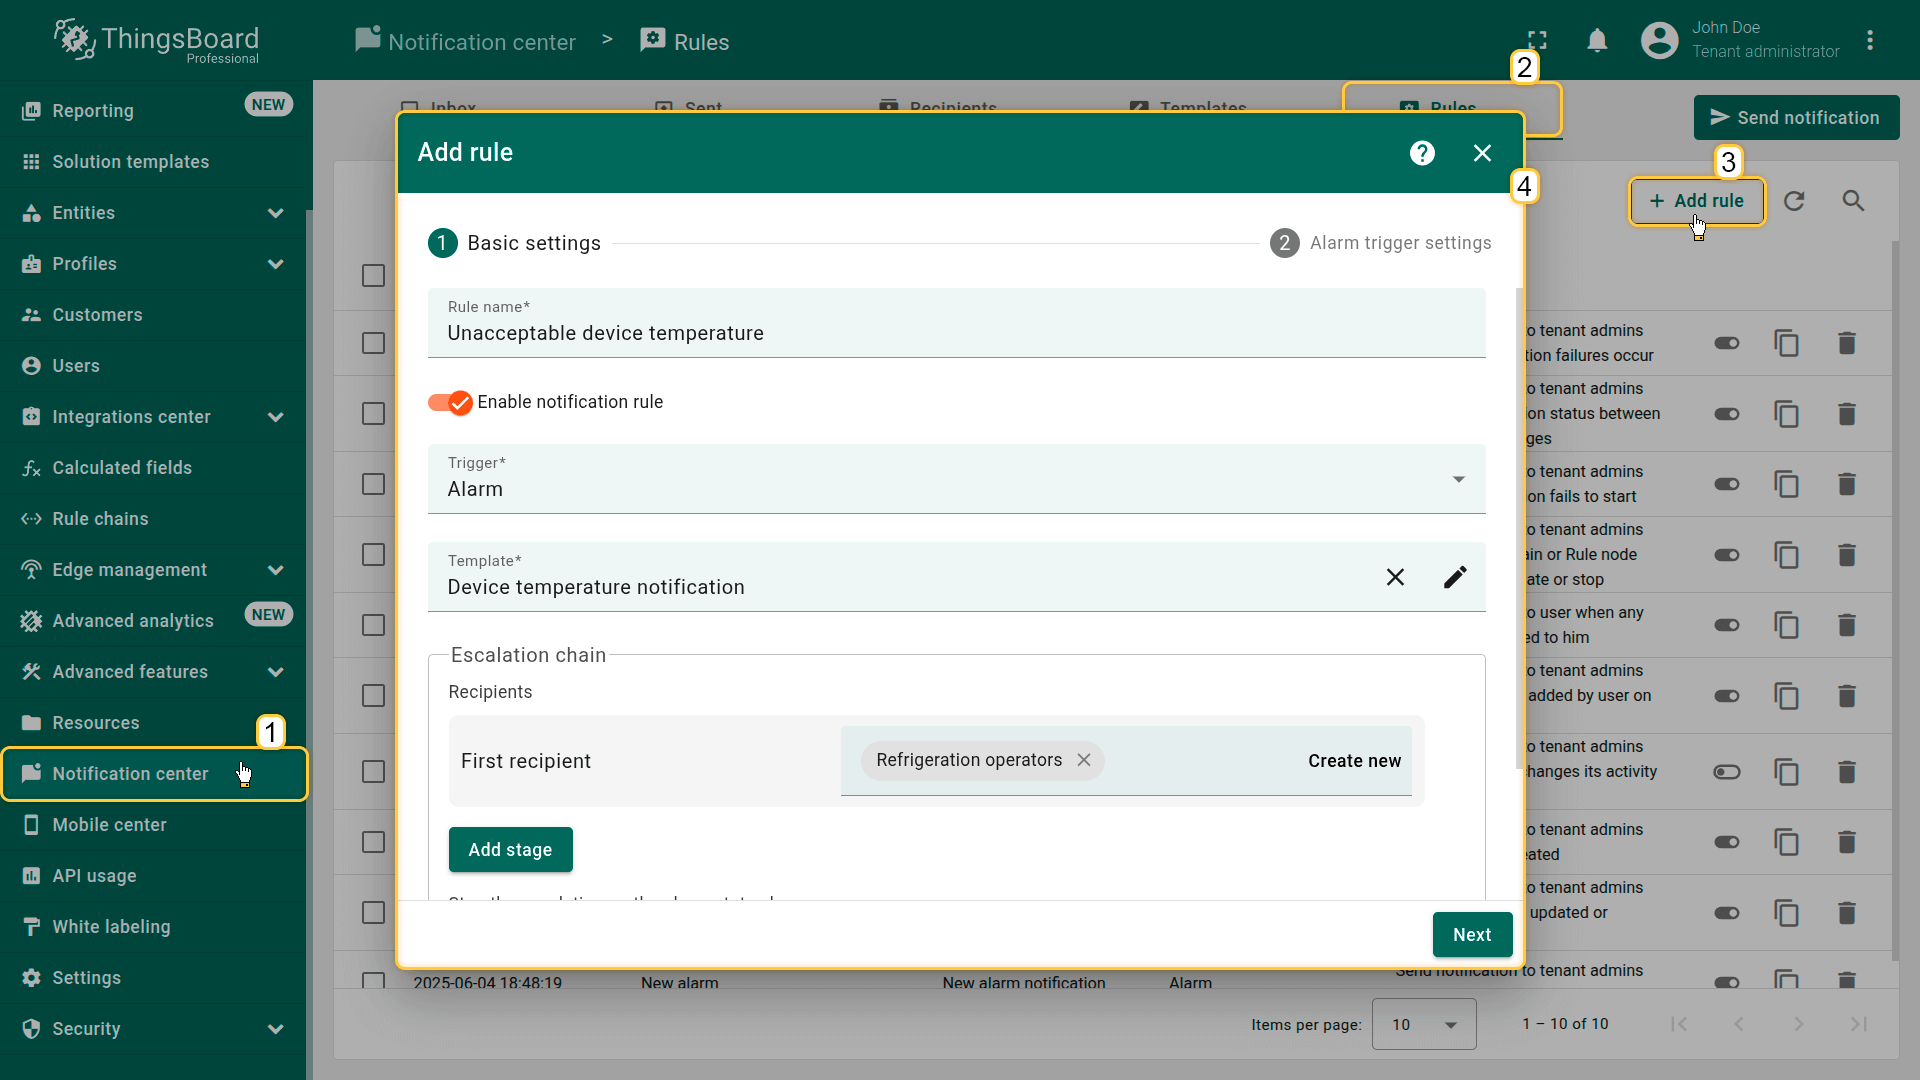Remove Refrigeration operators chip
Viewport: 1920px width, 1080px height.
coord(1084,760)
